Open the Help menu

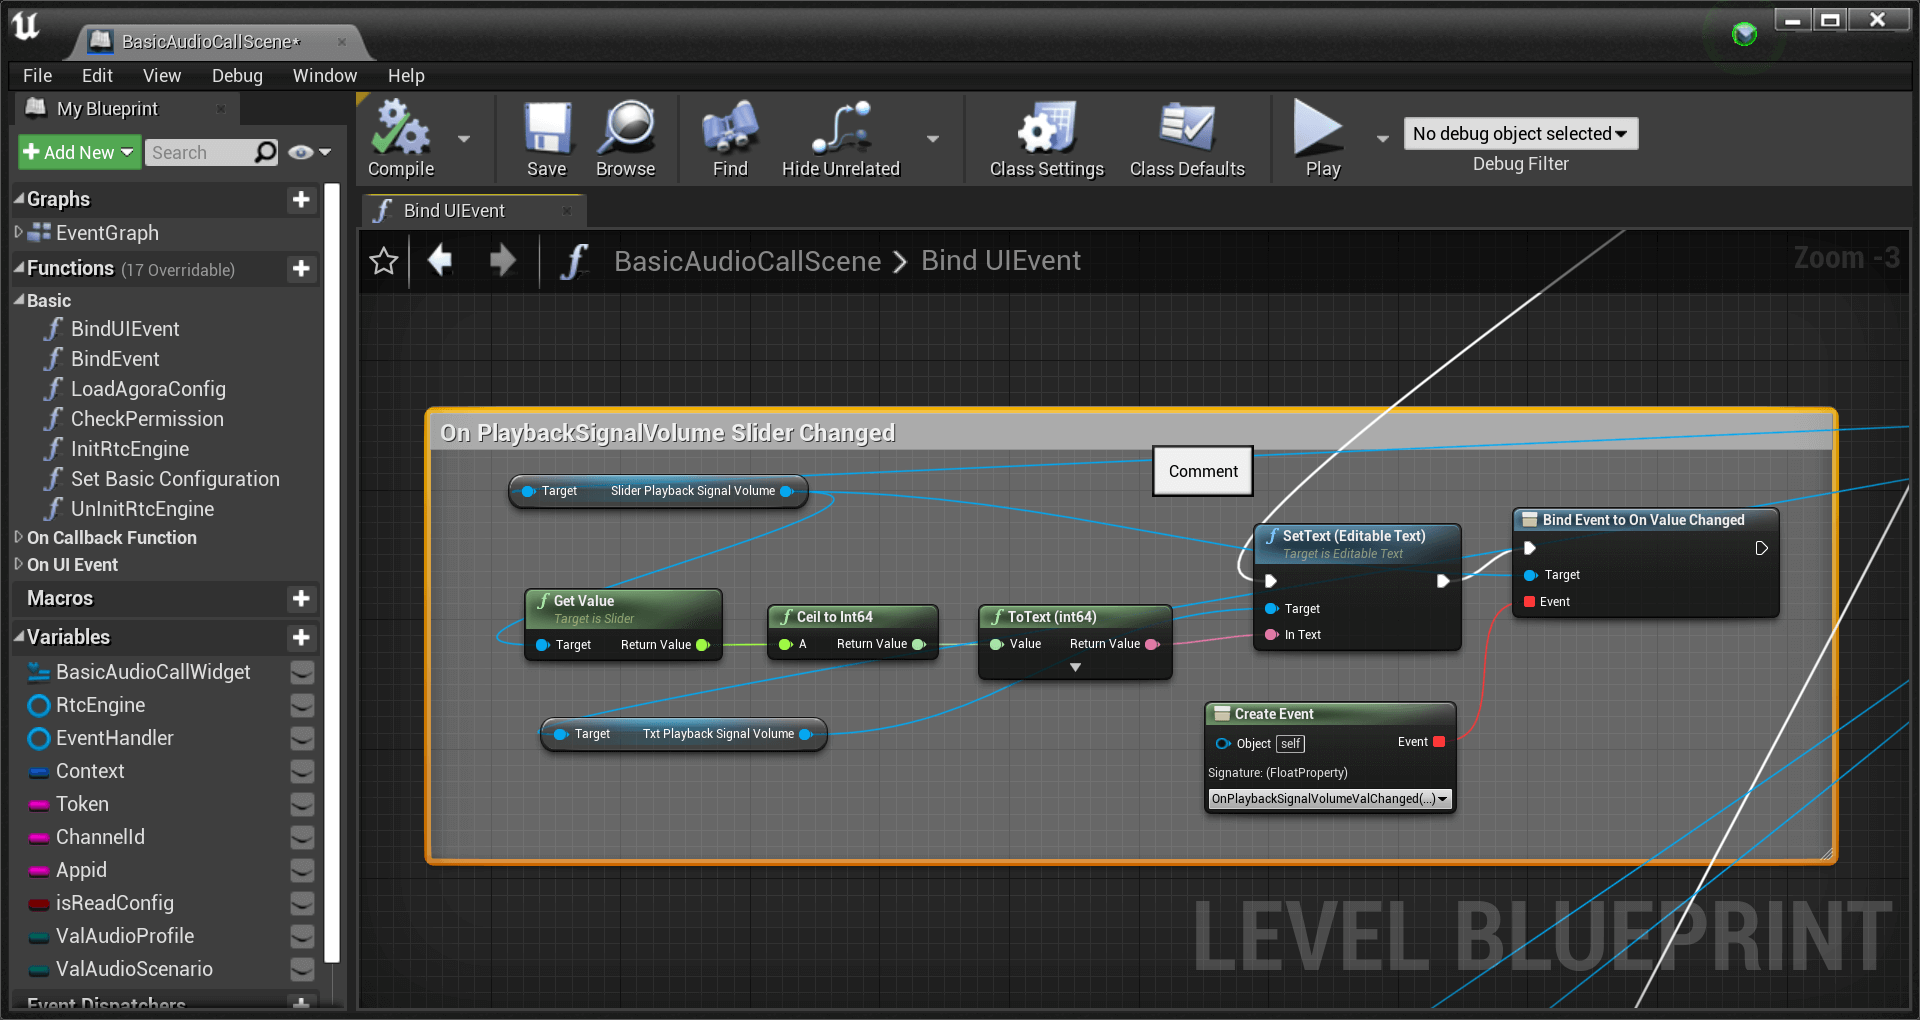point(406,76)
